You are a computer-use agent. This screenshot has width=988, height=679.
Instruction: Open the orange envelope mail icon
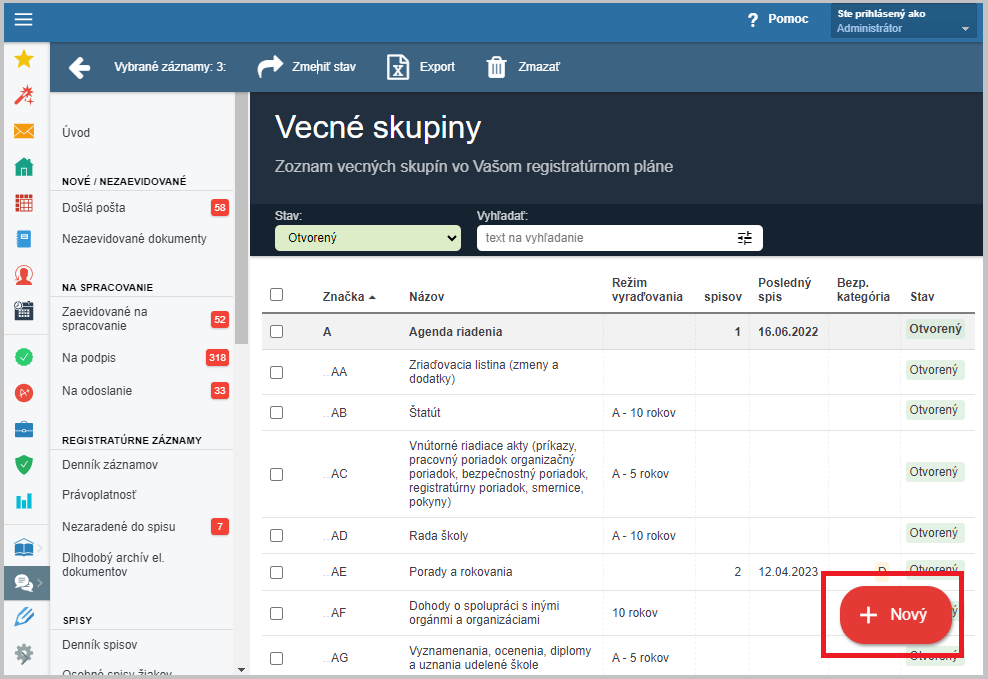point(24,131)
